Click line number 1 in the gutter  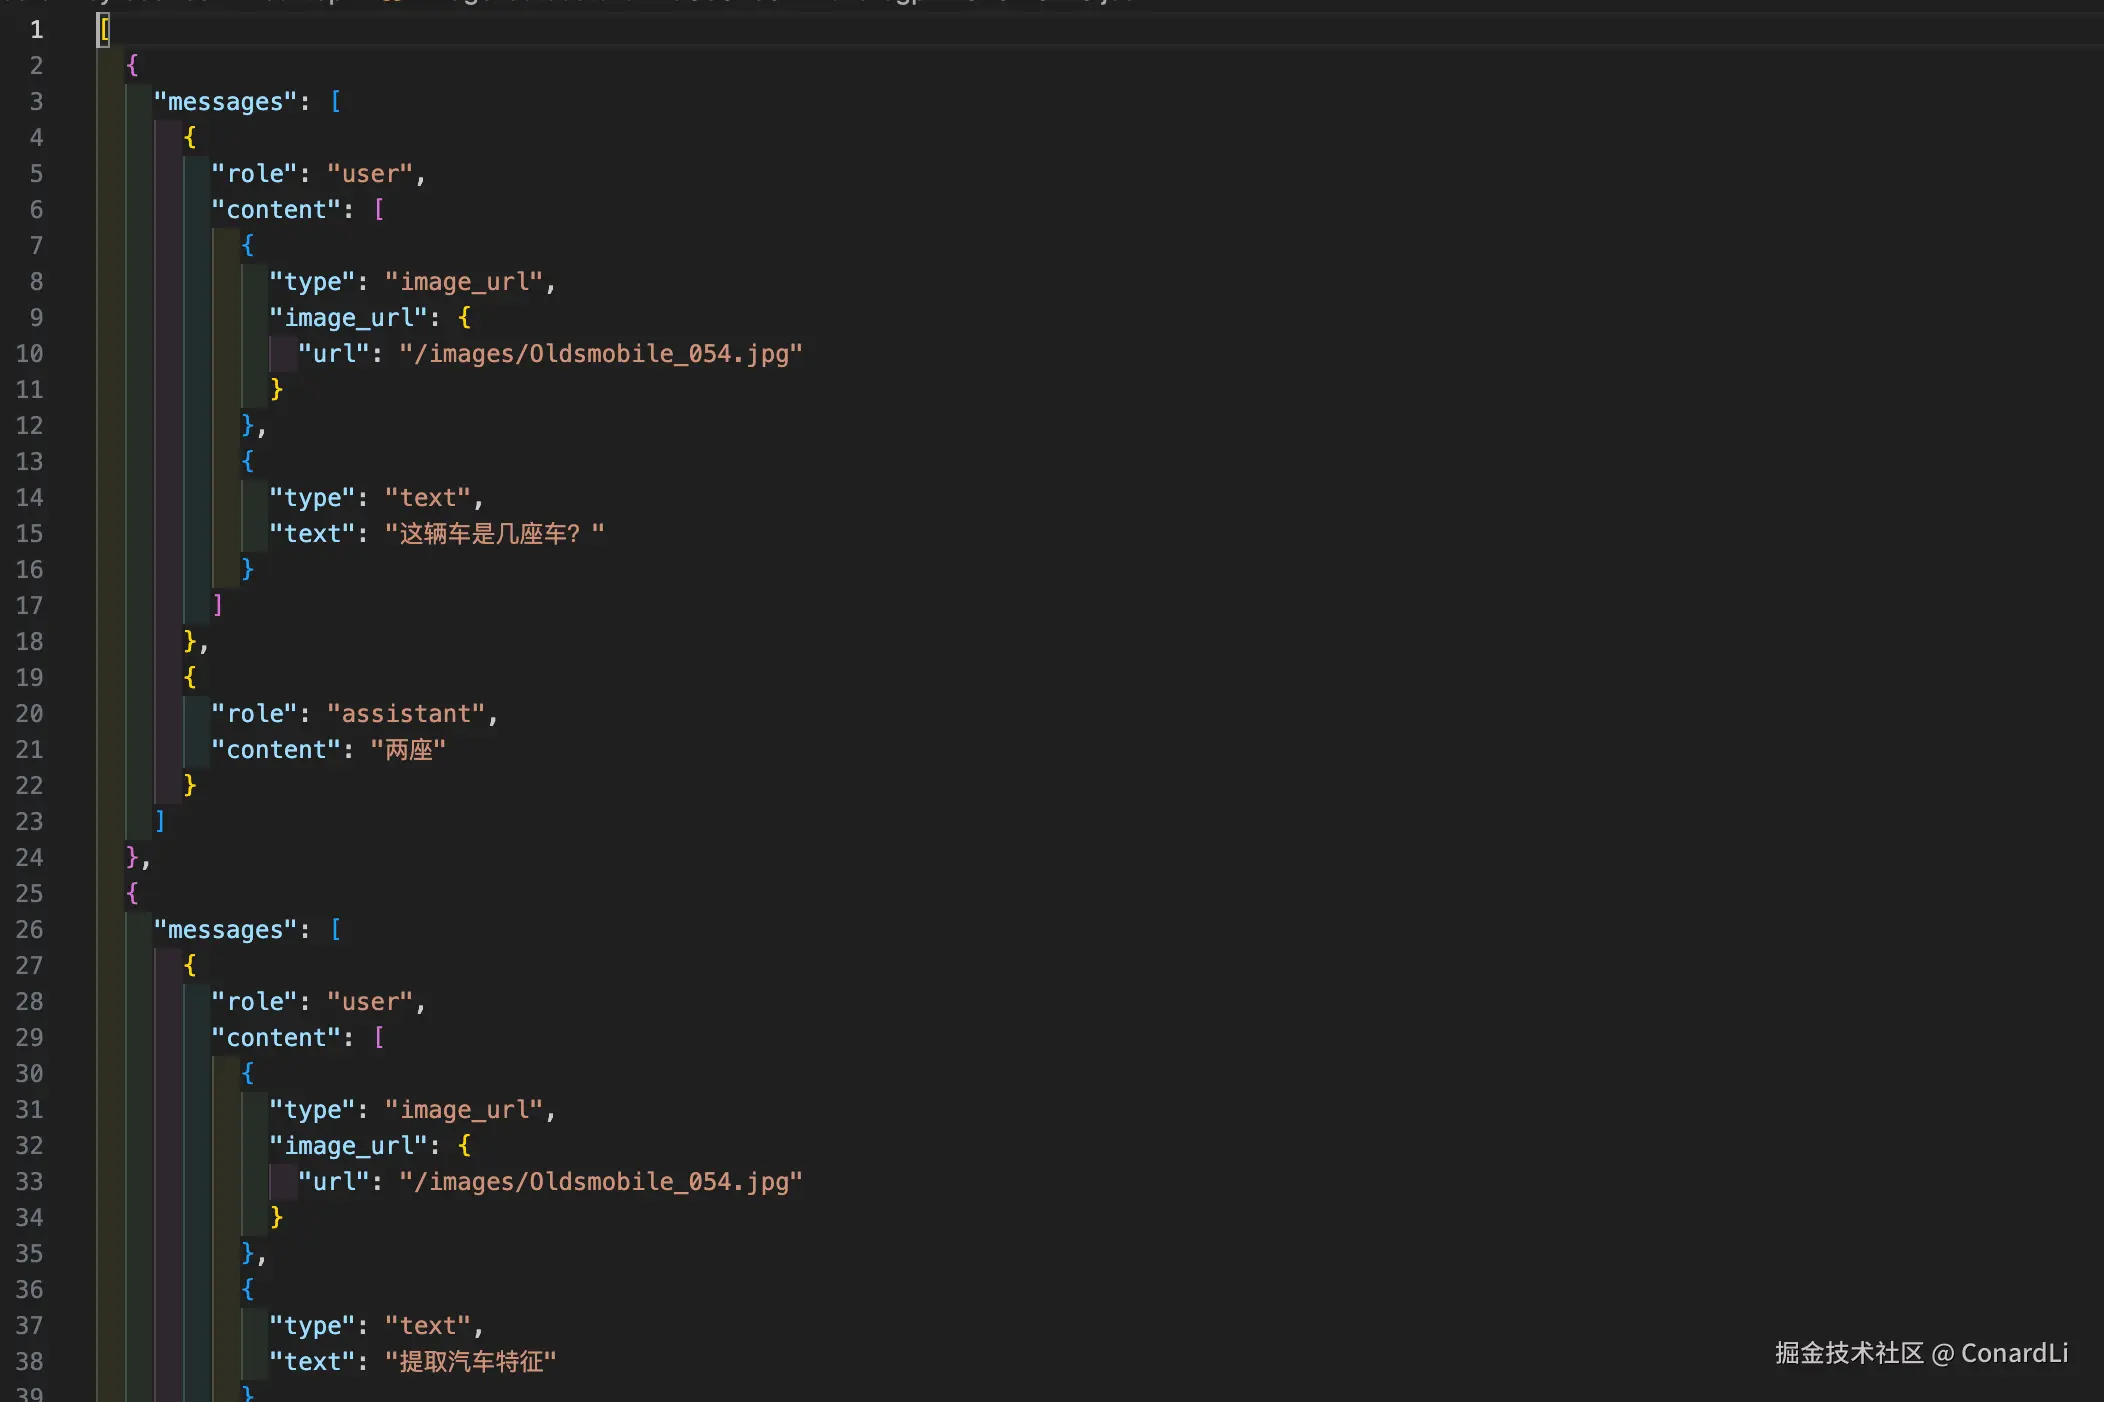[x=36, y=30]
